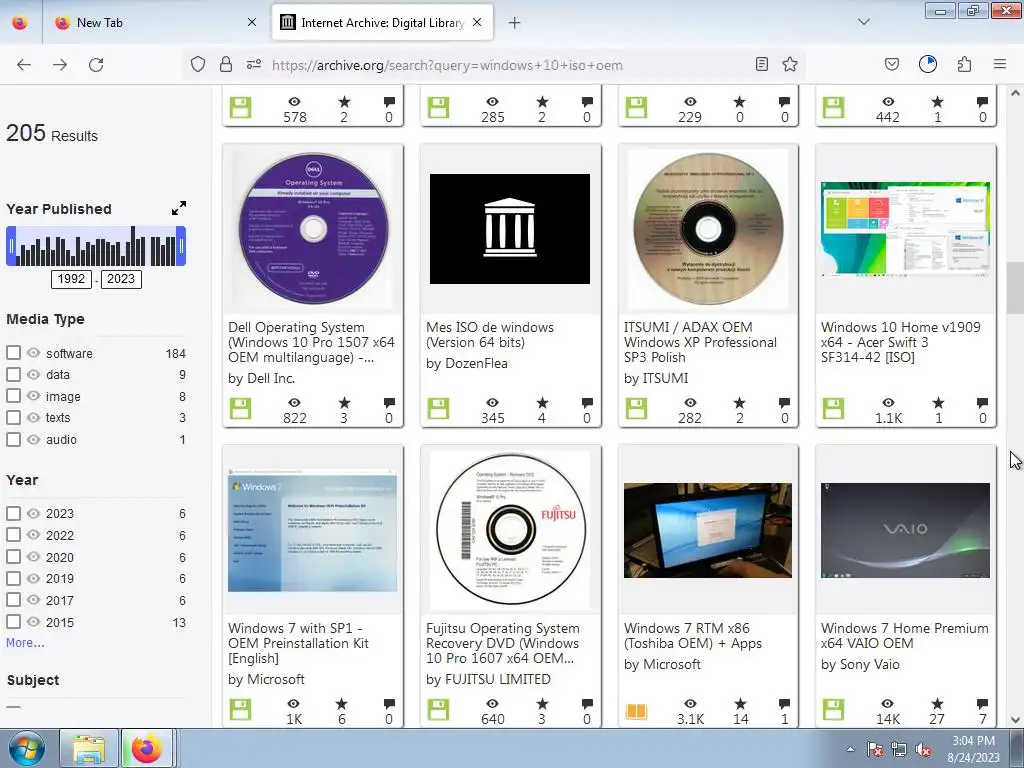Click muted volume icon in system tray

tap(923, 749)
